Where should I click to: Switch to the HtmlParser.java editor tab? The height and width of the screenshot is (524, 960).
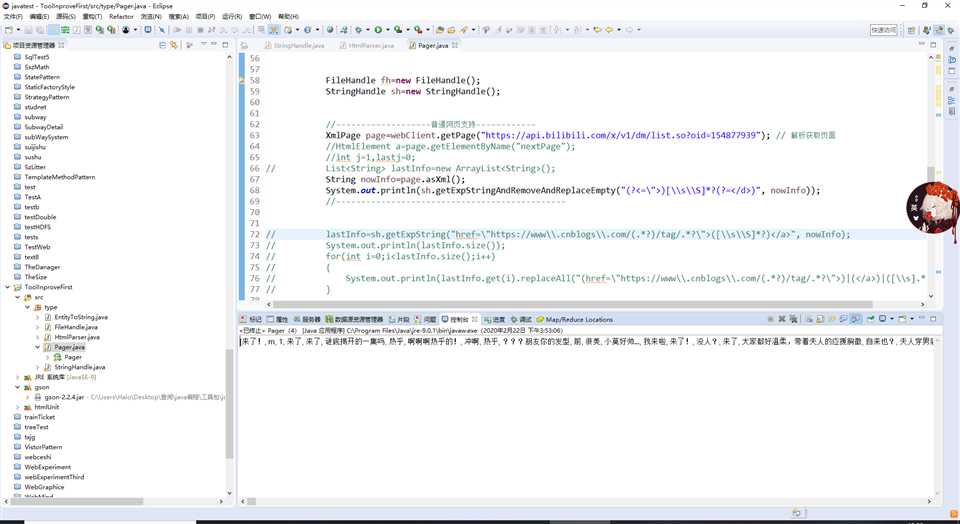[x=367, y=45]
